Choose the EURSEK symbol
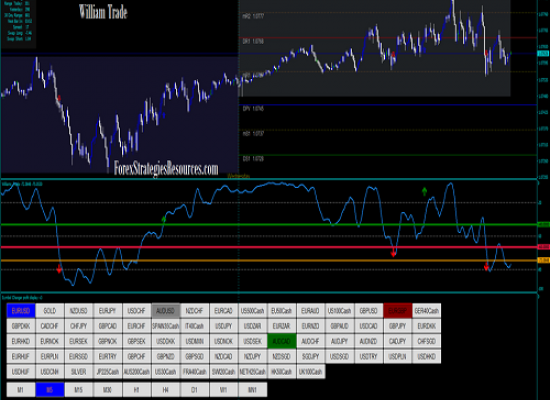The width and height of the screenshot is (550, 400). coord(79,341)
